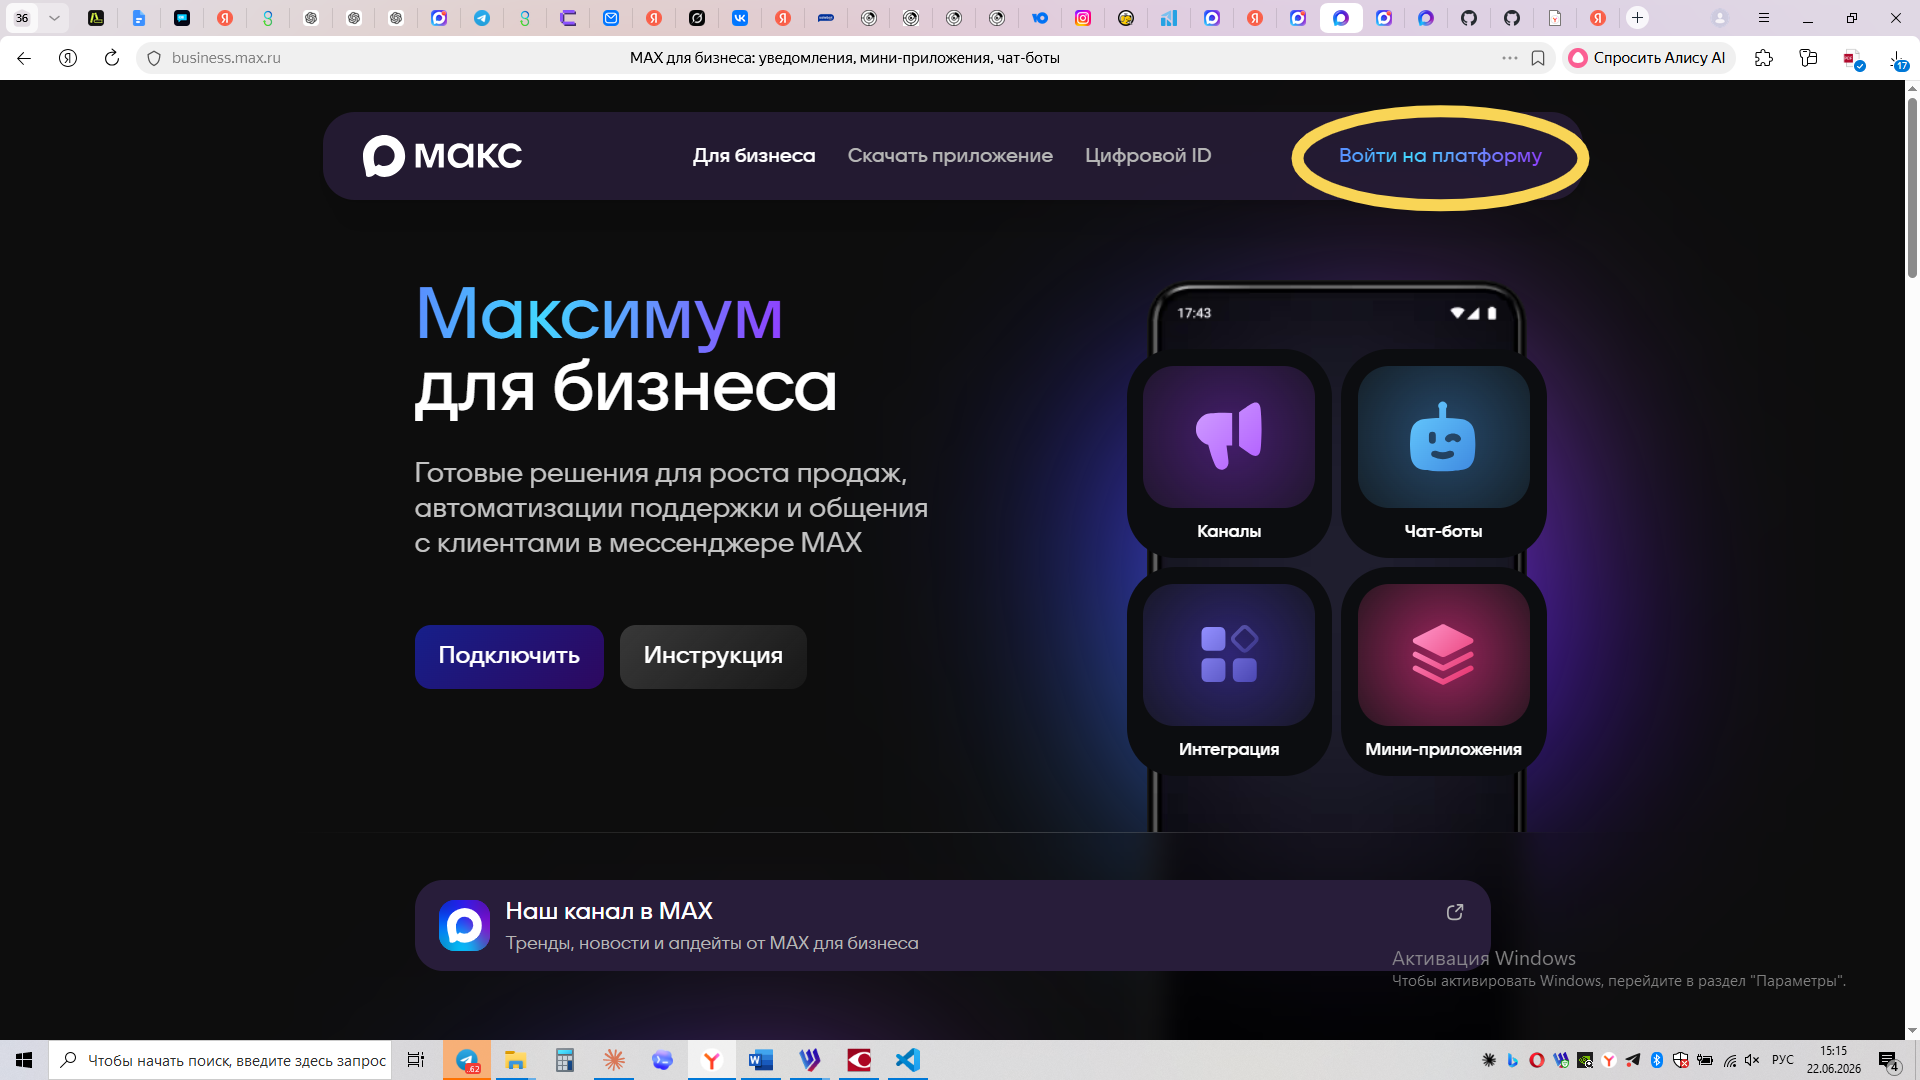Open the Скачать приложение menu item
Viewport: 1920px width, 1080px height.
point(950,156)
